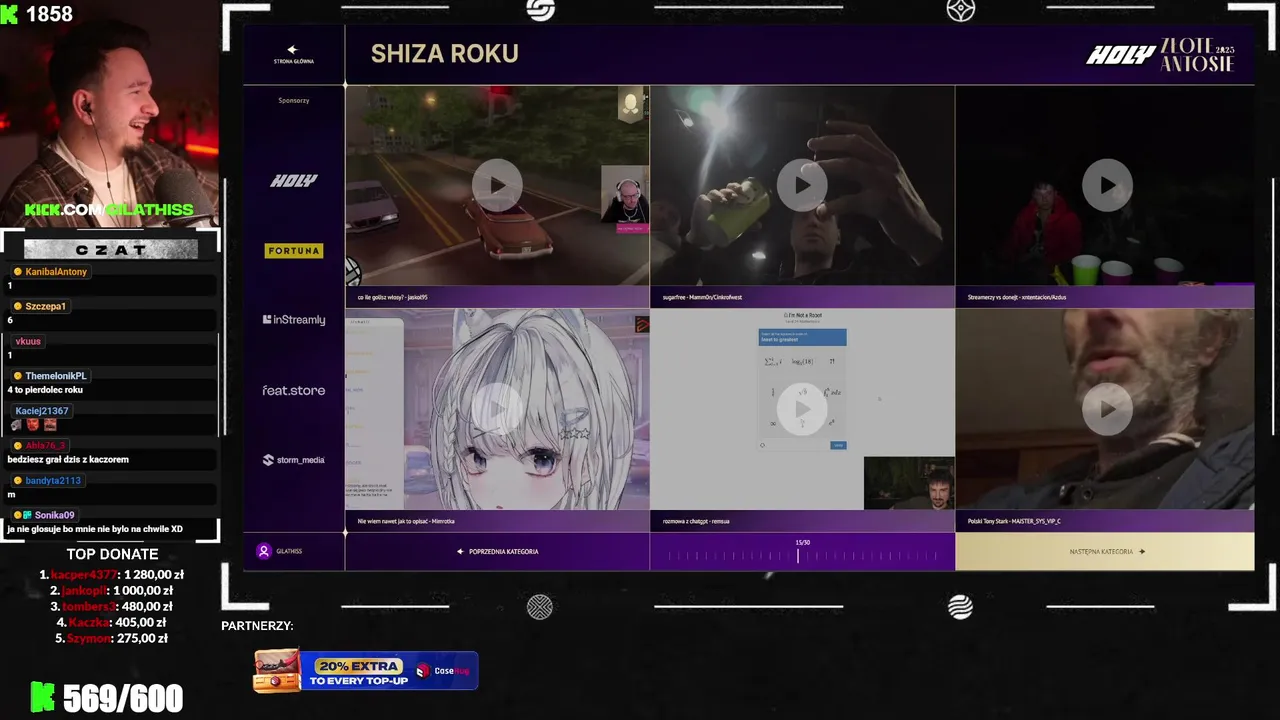Click the badge icon on first clip thumbnail
Image resolution: width=1280 pixels, height=720 pixels.
click(631, 104)
